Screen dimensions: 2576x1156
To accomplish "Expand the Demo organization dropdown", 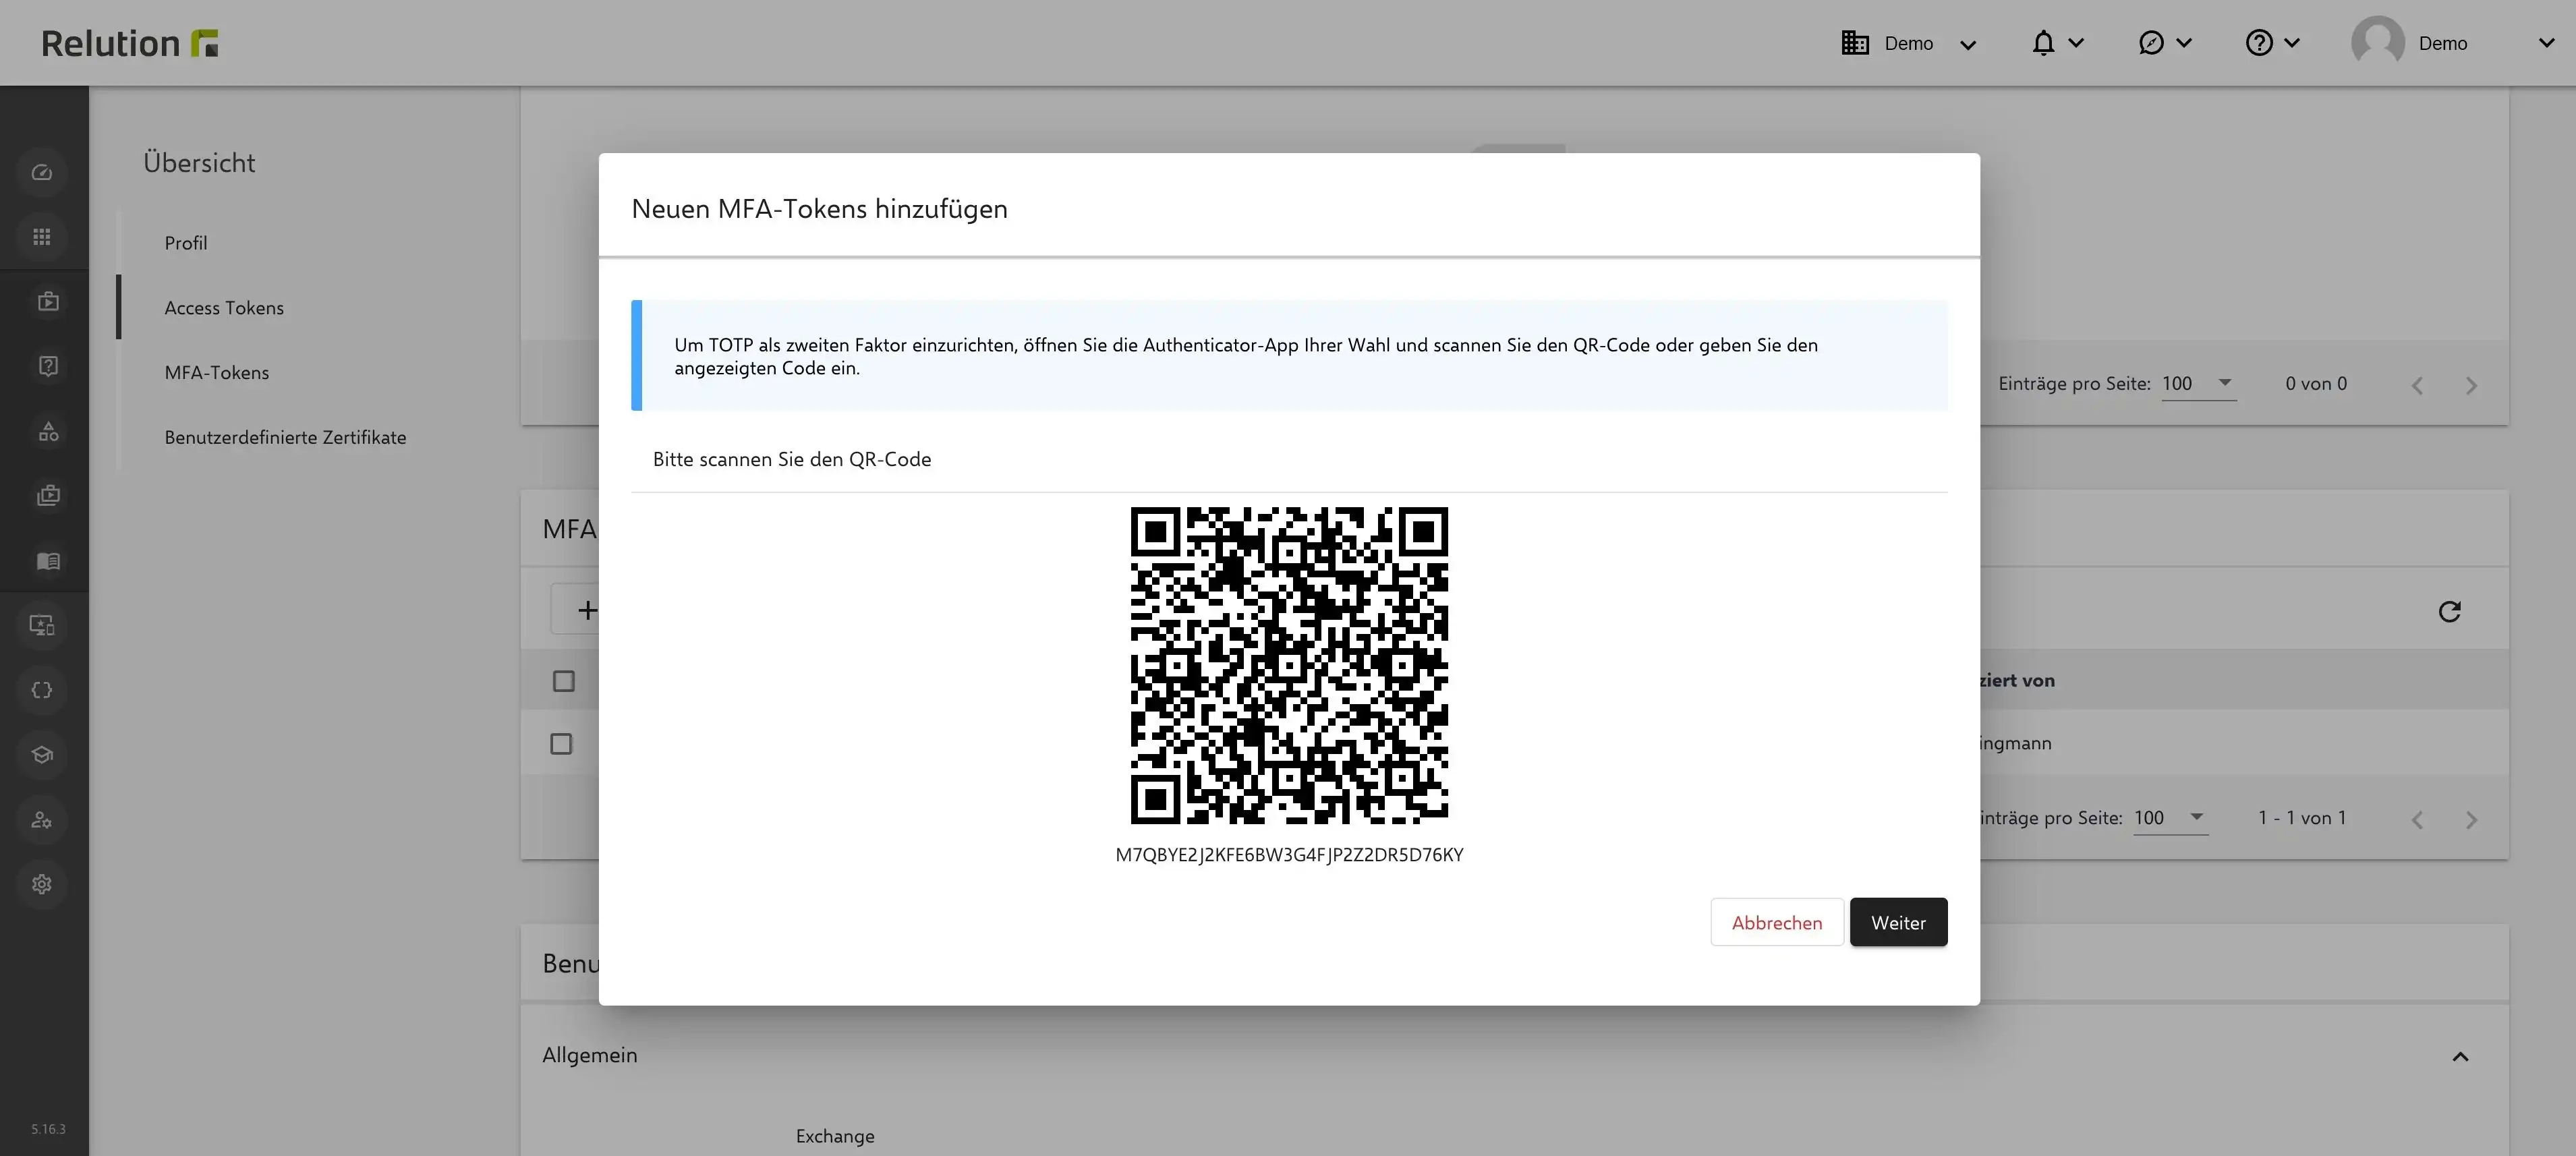I will (1968, 44).
